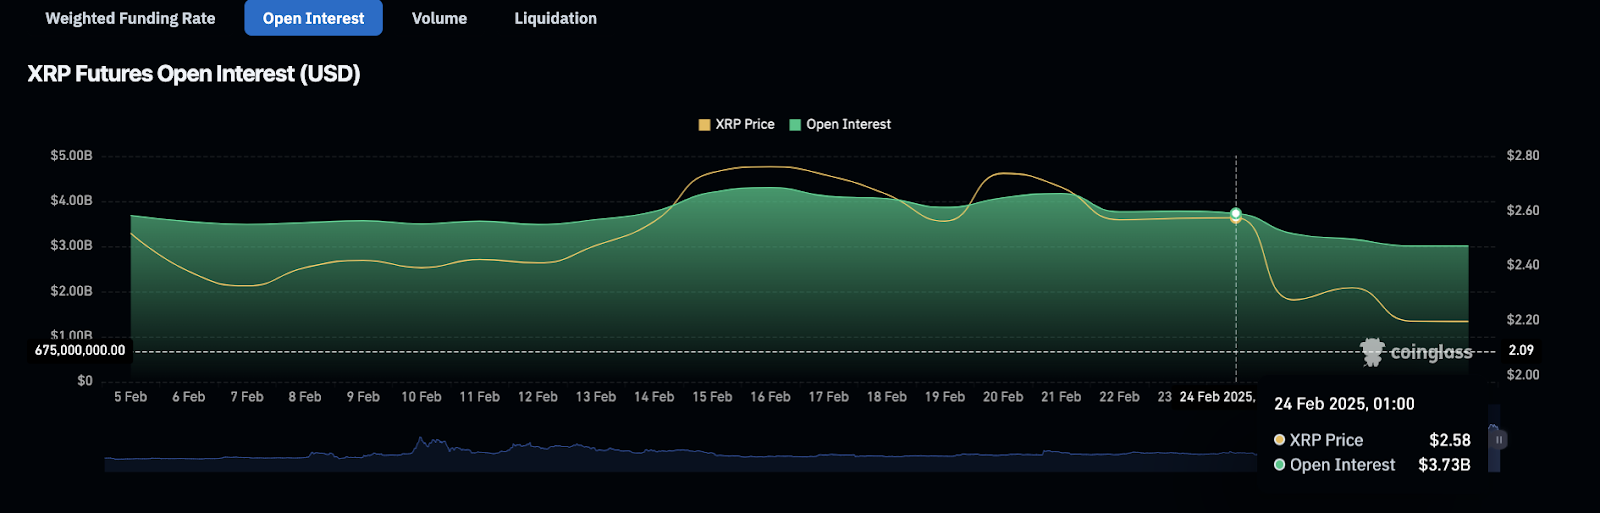Click the green Open Interest legend square

[795, 125]
